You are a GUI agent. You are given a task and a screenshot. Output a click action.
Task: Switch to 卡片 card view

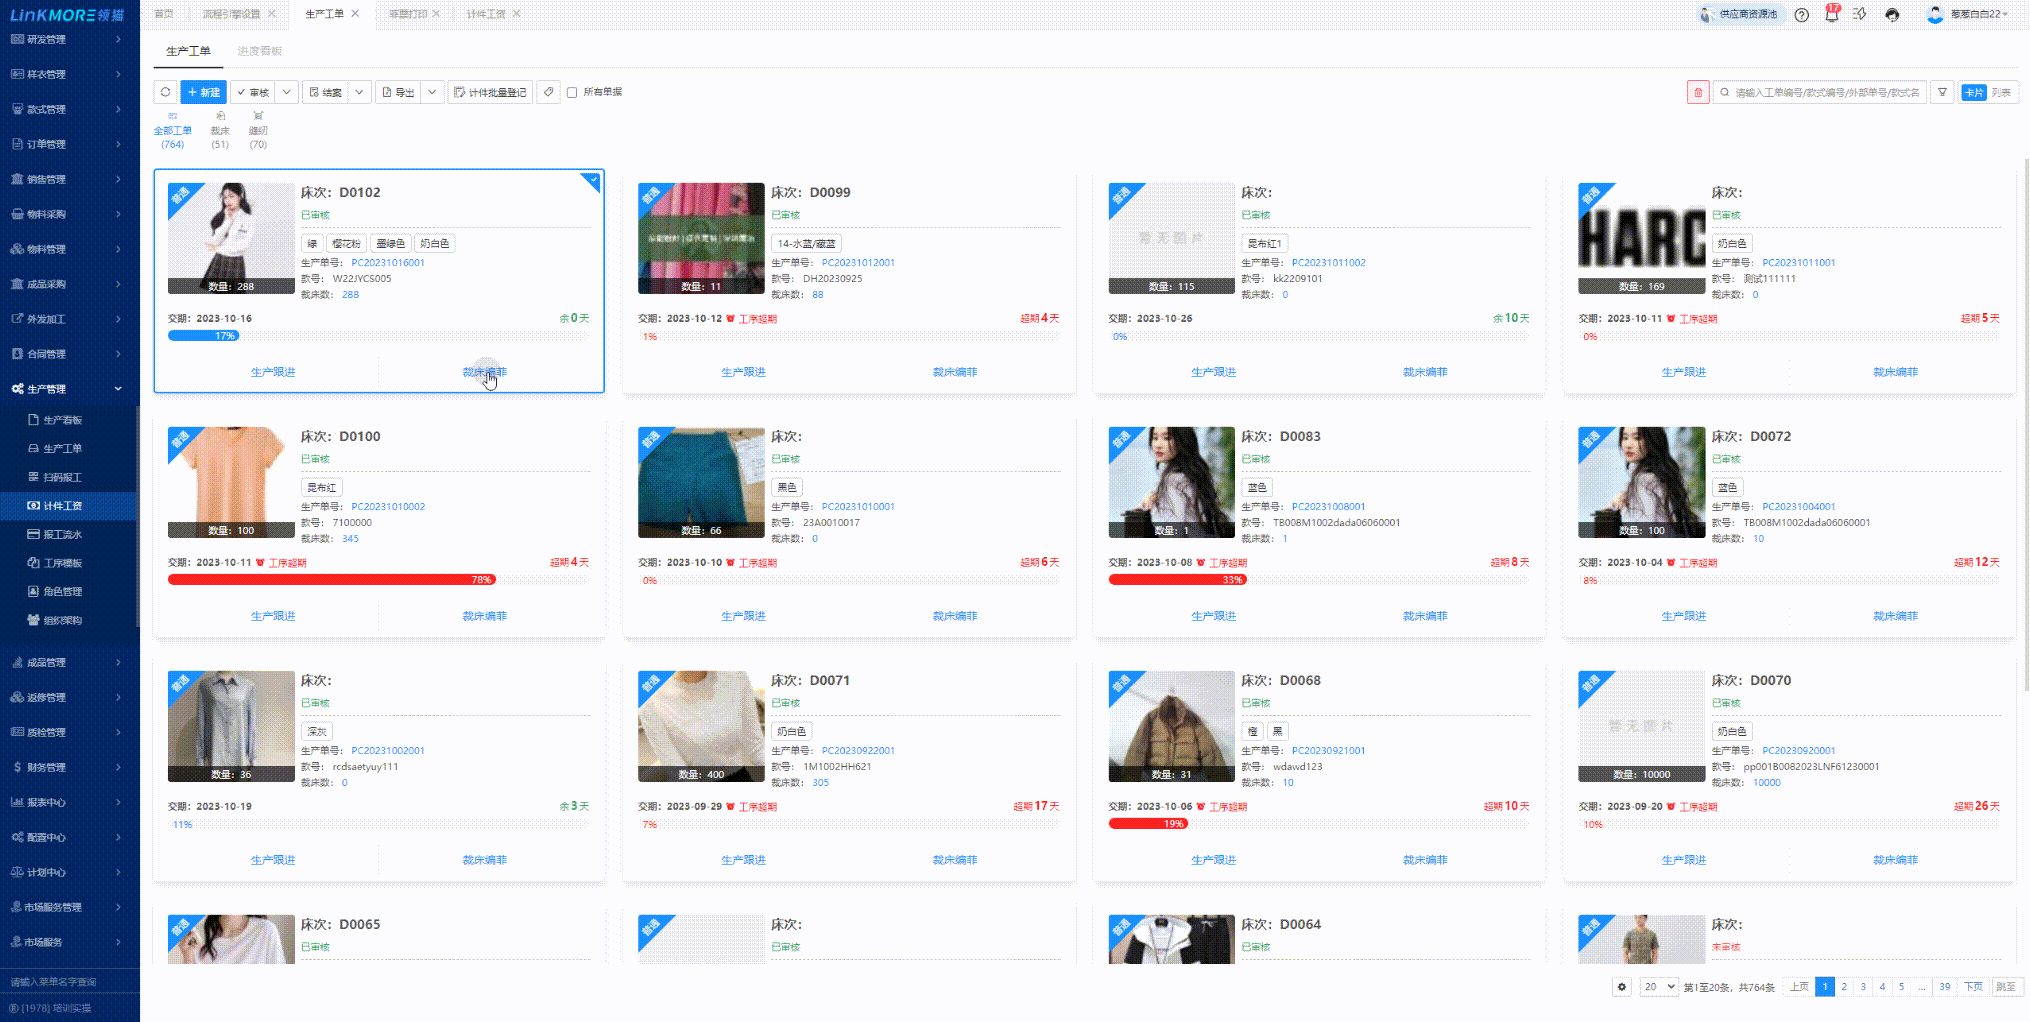(1973, 92)
